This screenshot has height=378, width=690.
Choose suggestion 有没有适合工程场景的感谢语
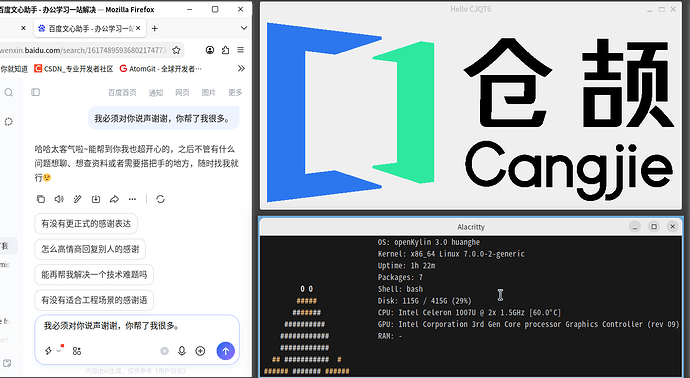[x=94, y=300]
